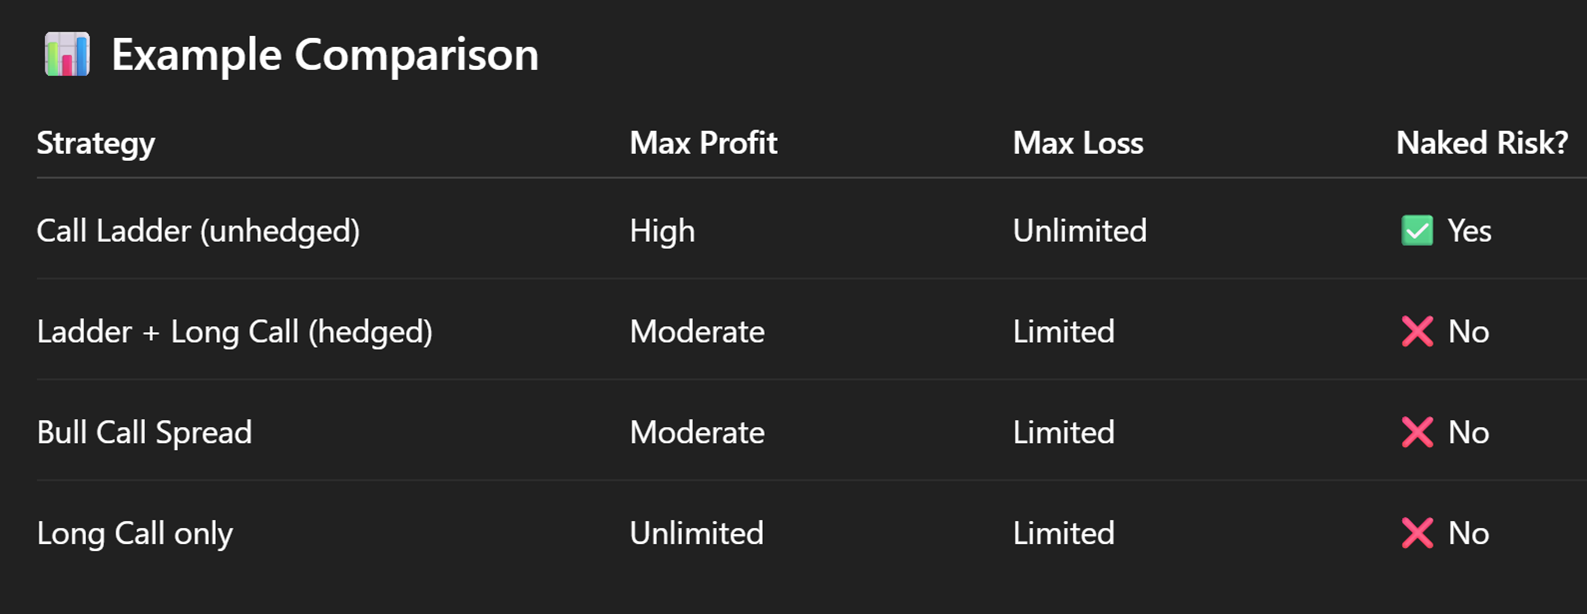This screenshot has width=1587, height=614.
Task: Click the Naked Risk? column header
Action: (x=1482, y=143)
